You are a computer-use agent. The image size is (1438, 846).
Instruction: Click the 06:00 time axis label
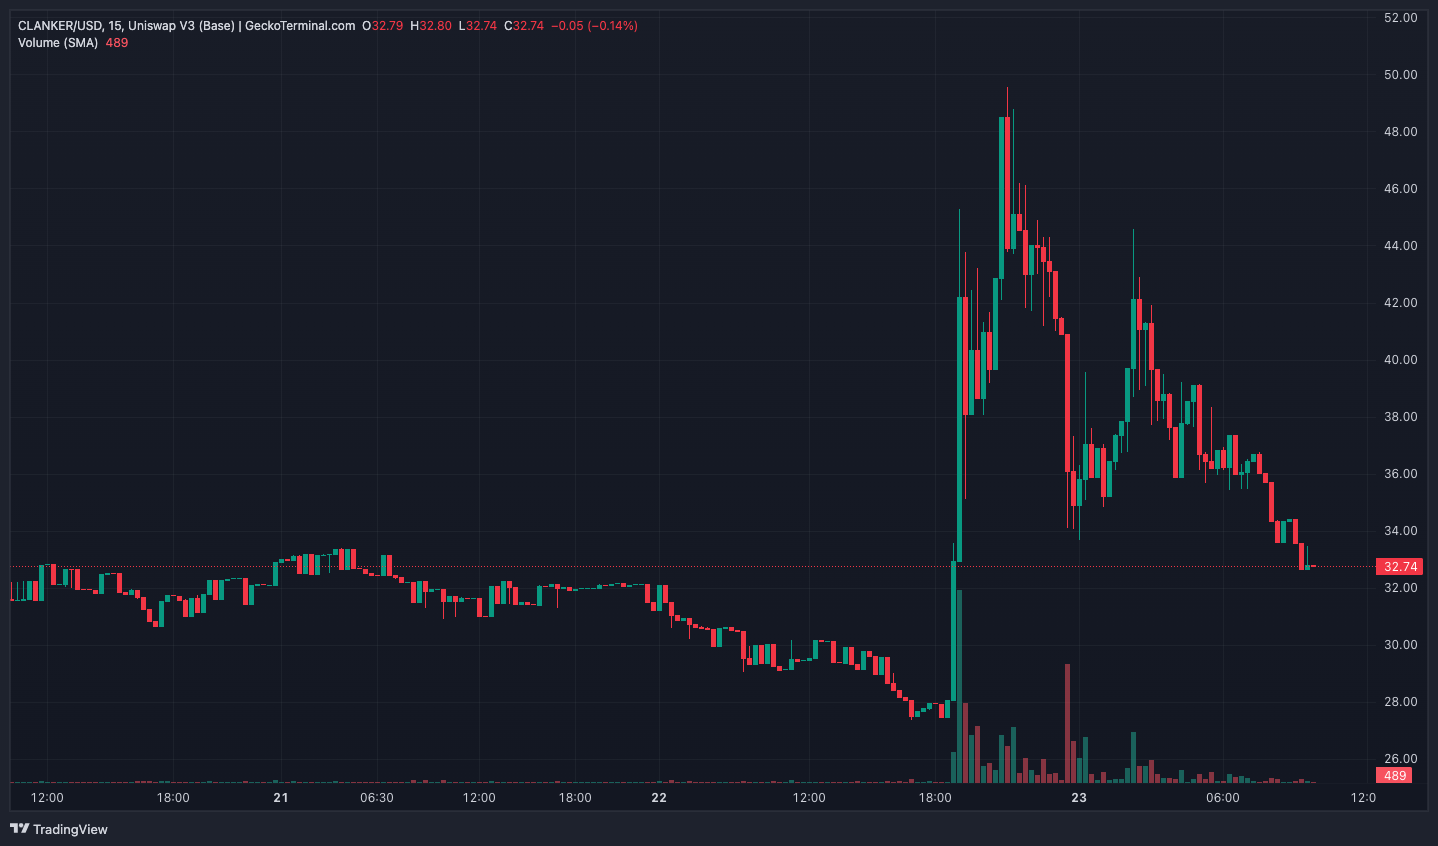pos(1223,798)
